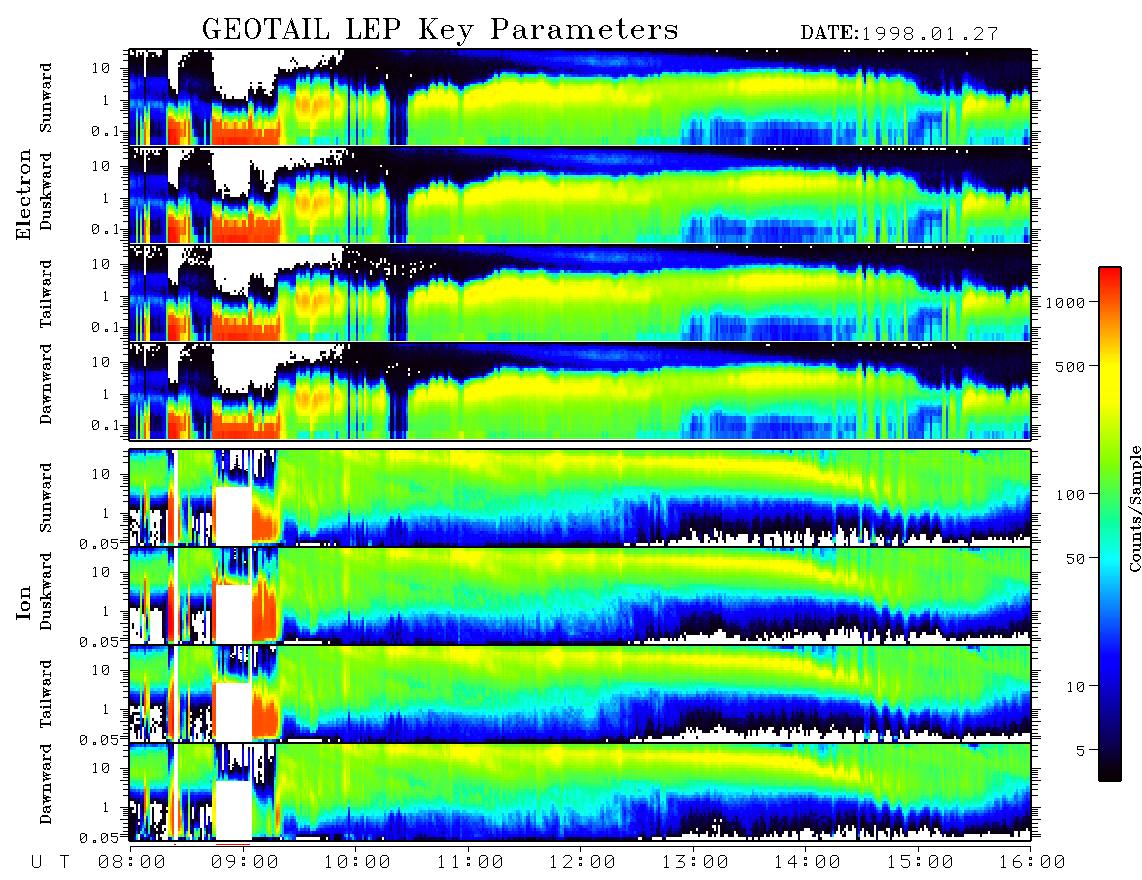Select the Electron Tailward axis label
The height and width of the screenshot is (880, 1142).
(46, 294)
